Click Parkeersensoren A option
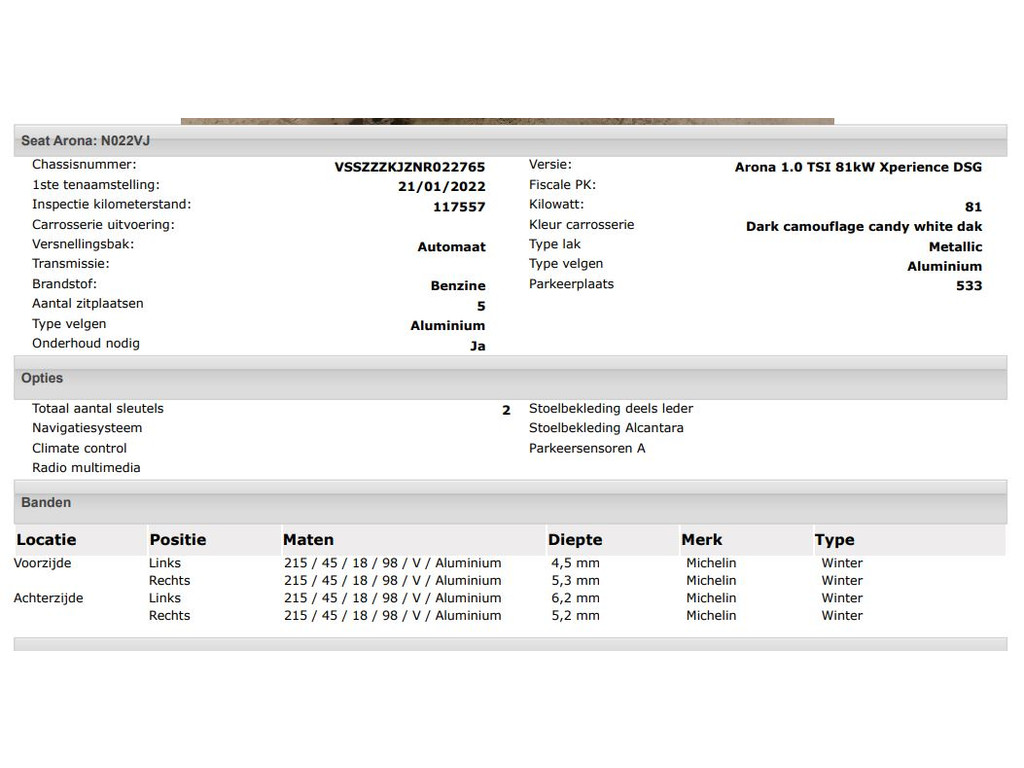 click(587, 449)
